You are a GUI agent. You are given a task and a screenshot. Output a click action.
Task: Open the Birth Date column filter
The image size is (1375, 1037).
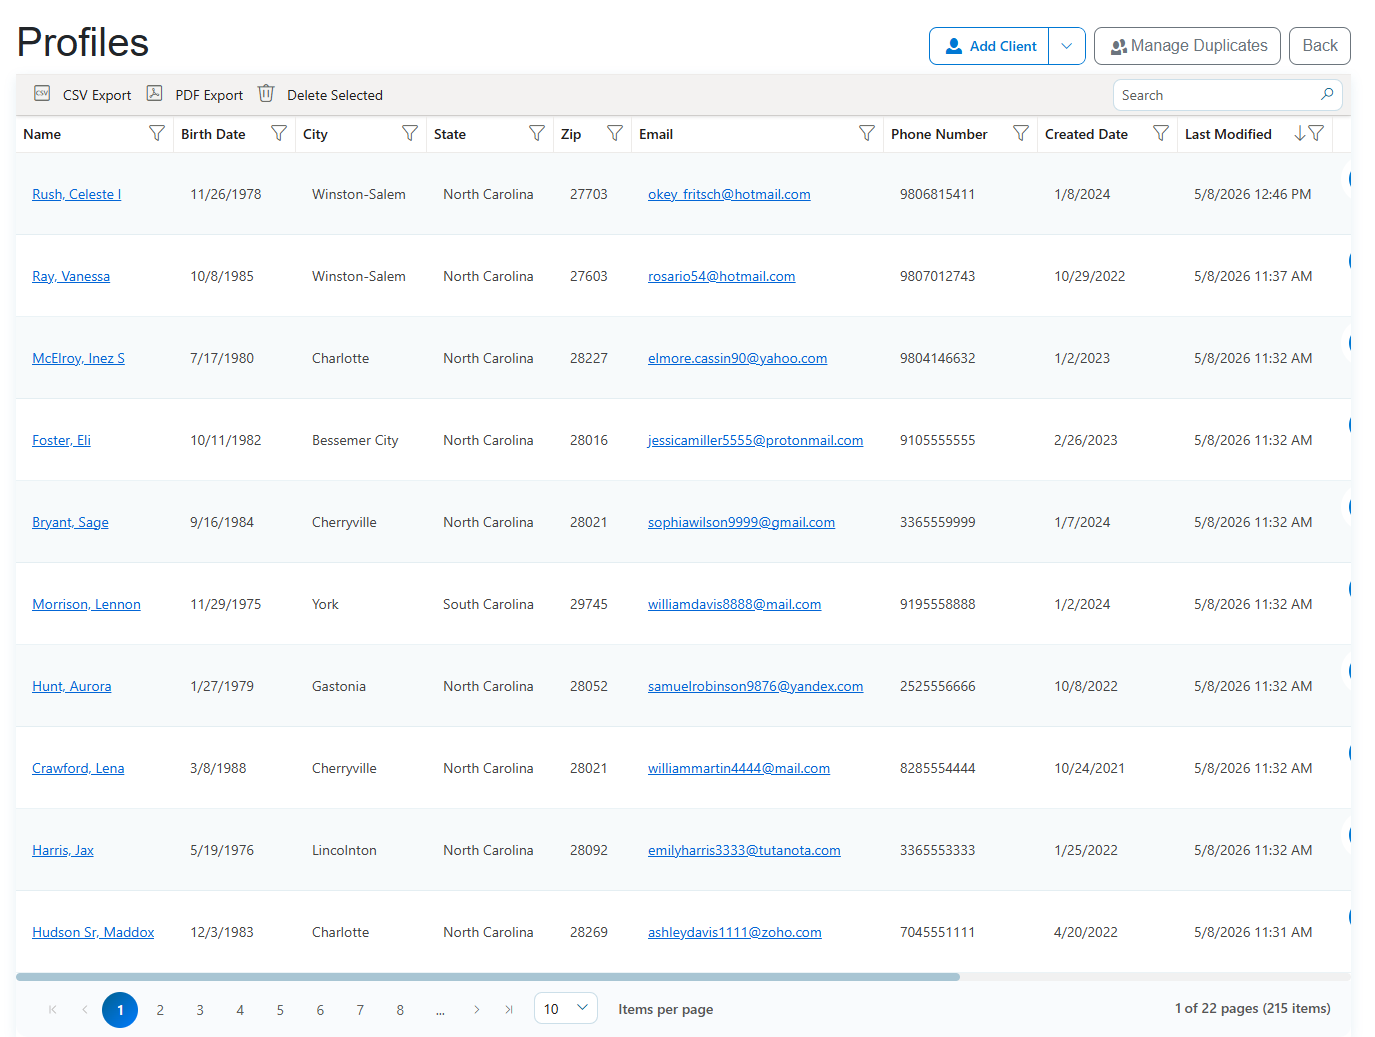click(279, 133)
